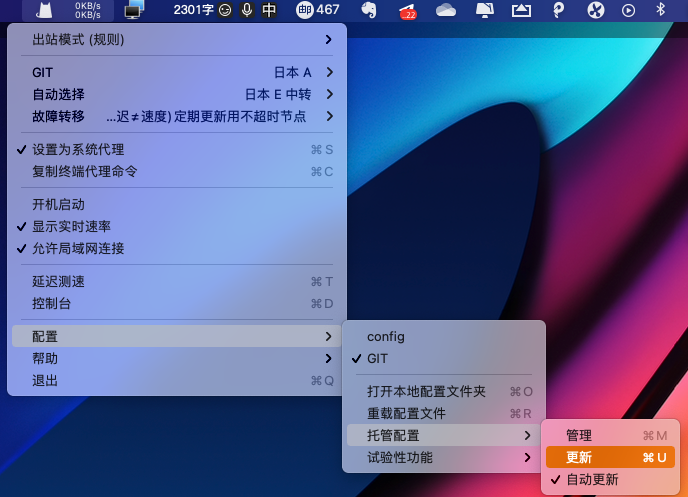This screenshot has width=688, height=497.
Task: Open the cloud icon in menu bar
Action: (x=446, y=10)
